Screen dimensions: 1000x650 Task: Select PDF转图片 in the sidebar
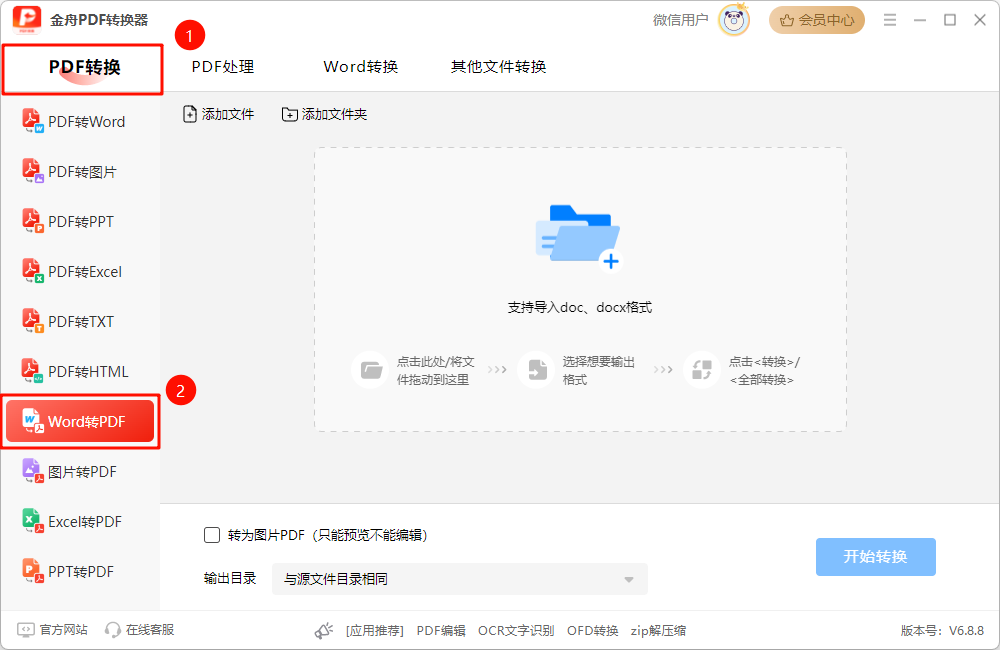click(x=80, y=172)
